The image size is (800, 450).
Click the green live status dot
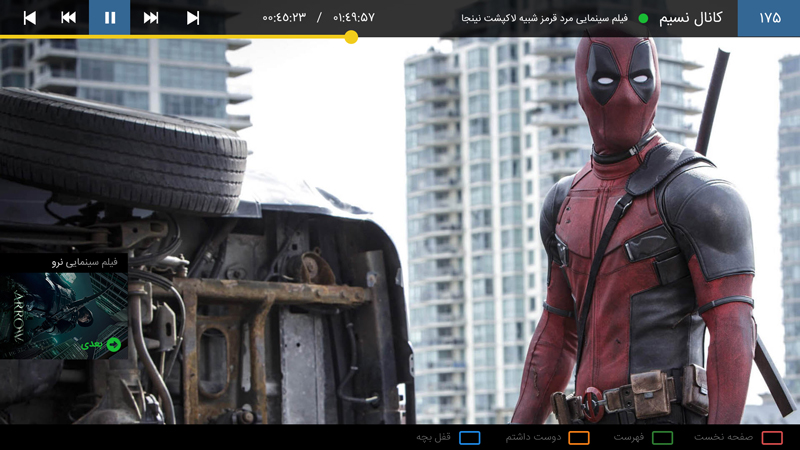pos(643,18)
